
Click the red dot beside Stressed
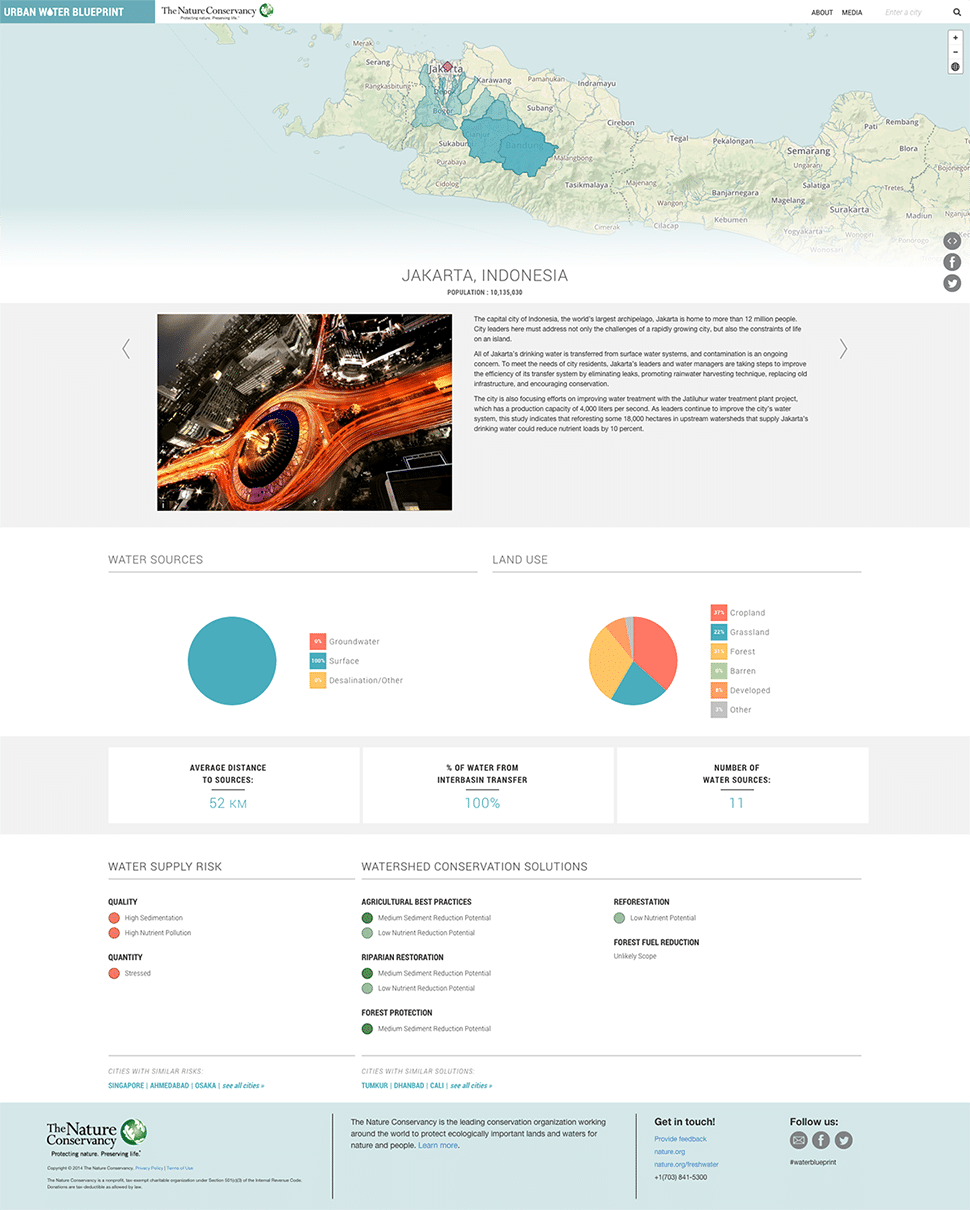click(x=114, y=973)
